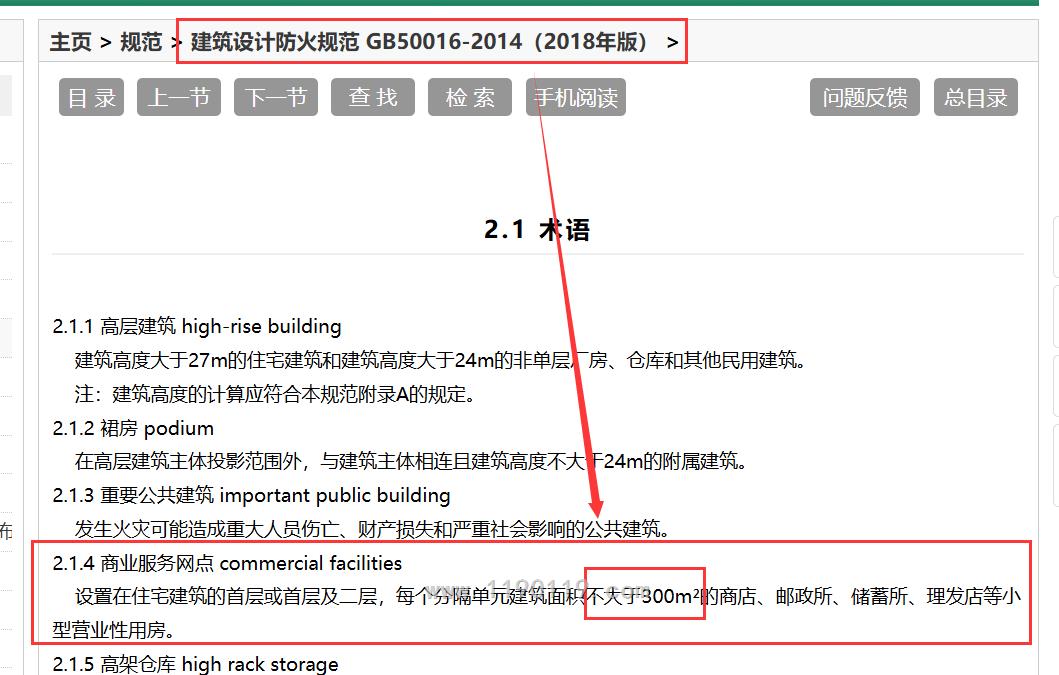This screenshot has width=1059, height=675.
Task: Open the 检索 search button
Action: 470,97
